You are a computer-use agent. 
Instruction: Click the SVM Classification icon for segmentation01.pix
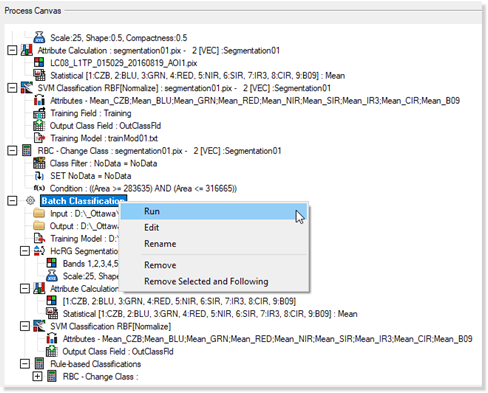click(27, 88)
